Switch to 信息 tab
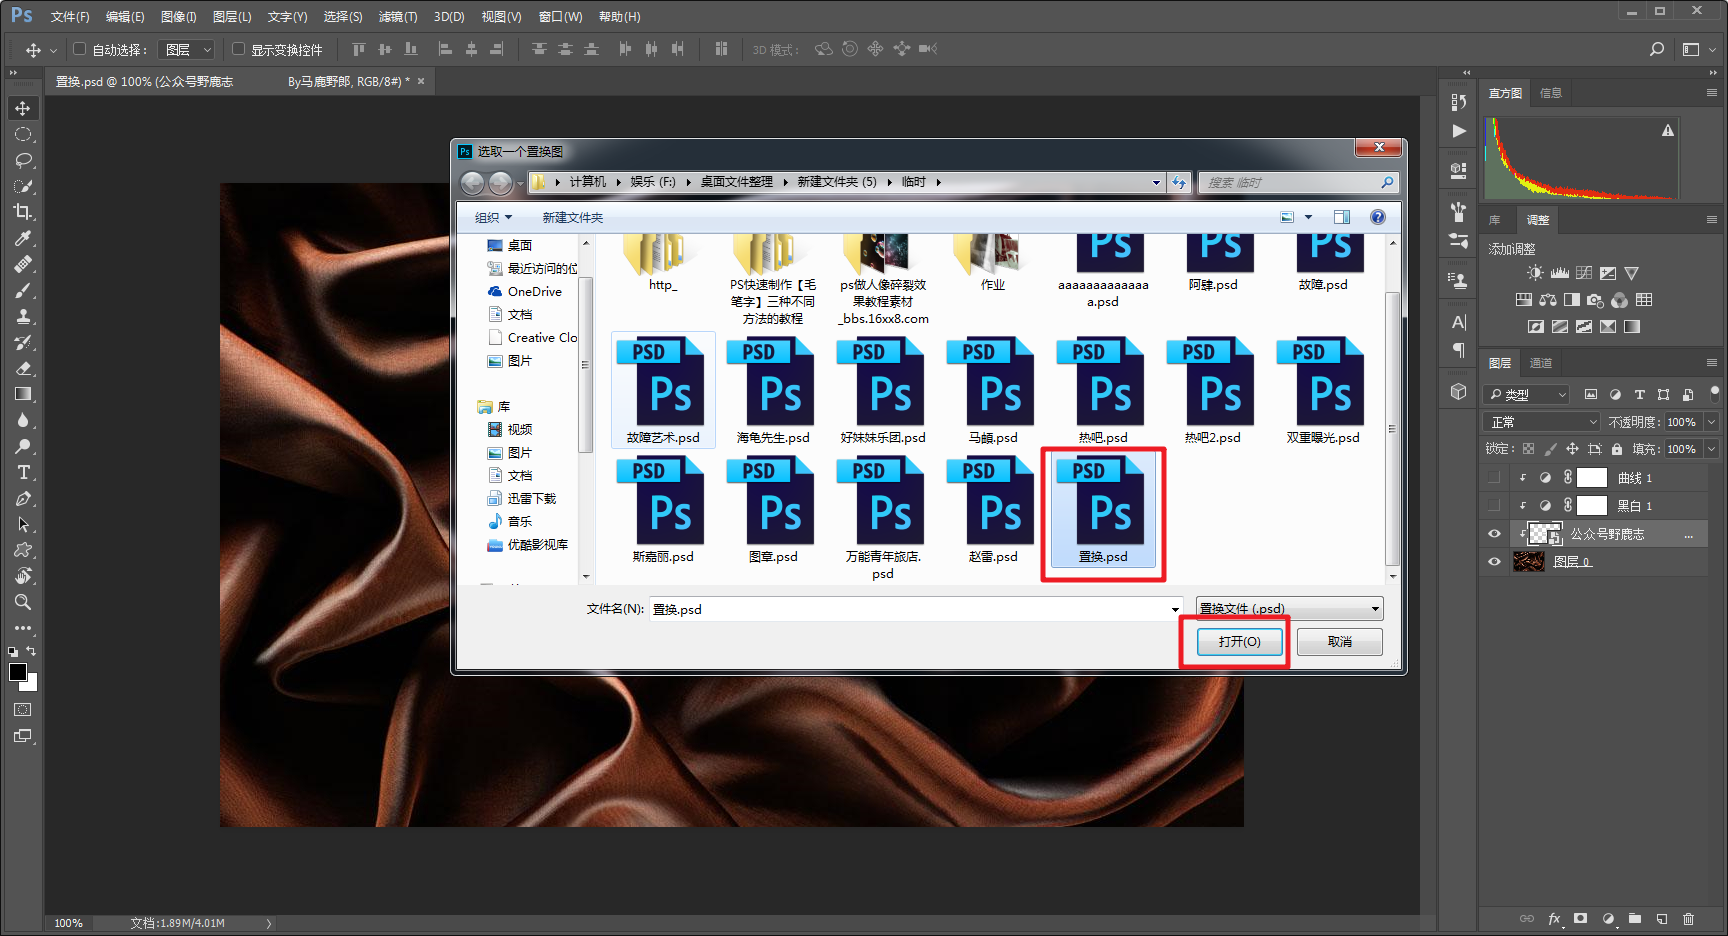The height and width of the screenshot is (936, 1728). pos(1551,93)
